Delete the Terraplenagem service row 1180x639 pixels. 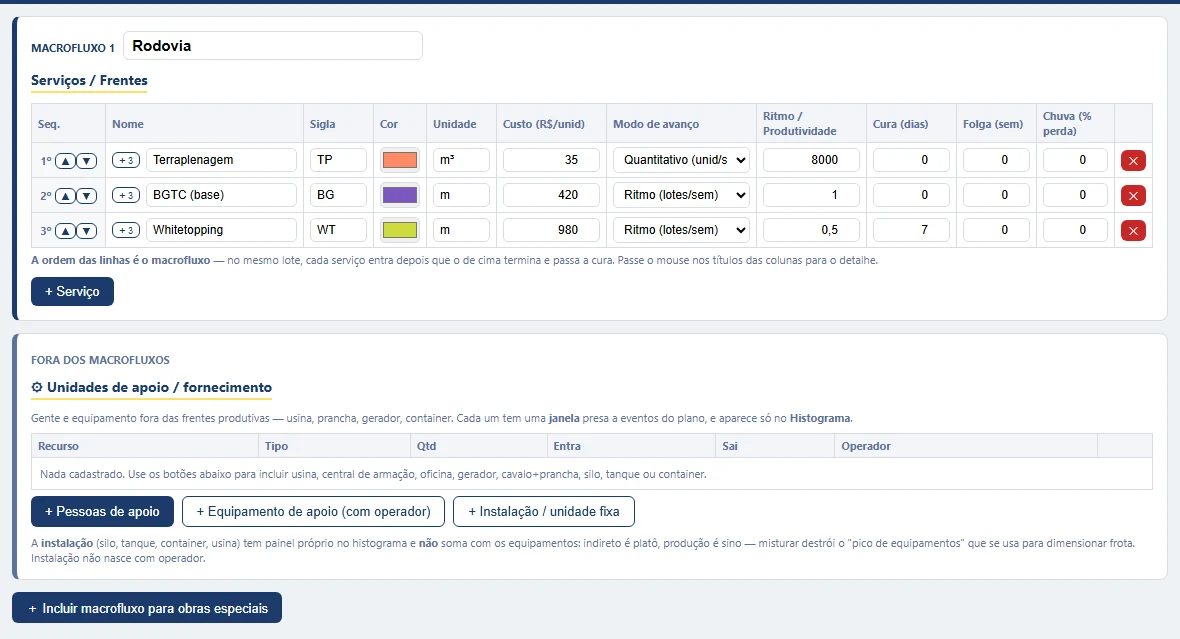point(1133,160)
